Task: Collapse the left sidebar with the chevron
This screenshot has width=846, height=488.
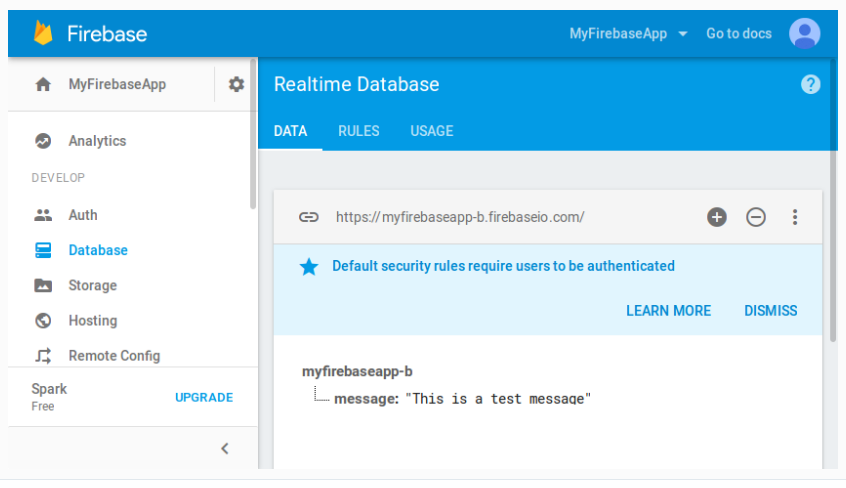Action: (225, 448)
